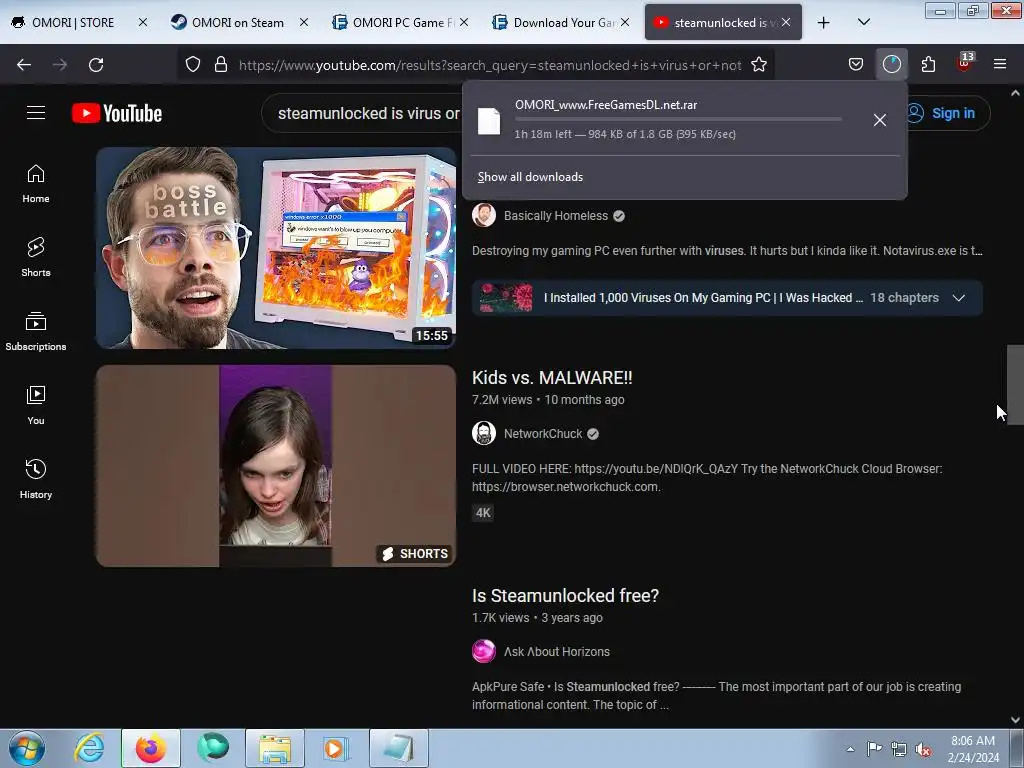Screen dimensions: 1024x768
Task: Show hidden system tray icons
Action: pos(850,749)
